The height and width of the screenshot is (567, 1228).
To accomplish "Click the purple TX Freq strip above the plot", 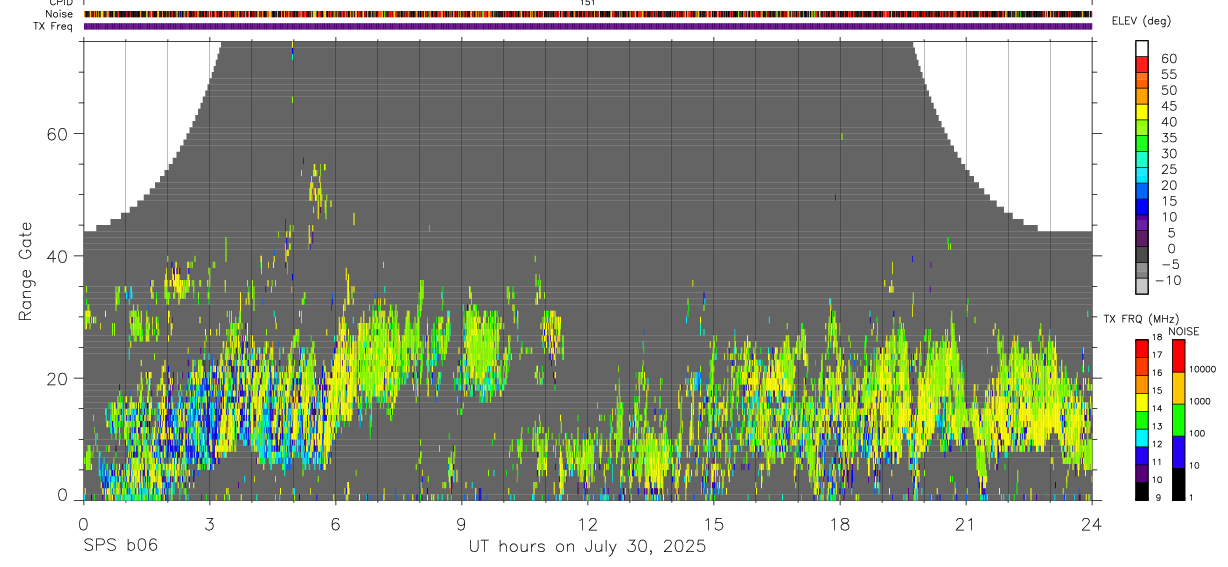I will click(587, 26).
